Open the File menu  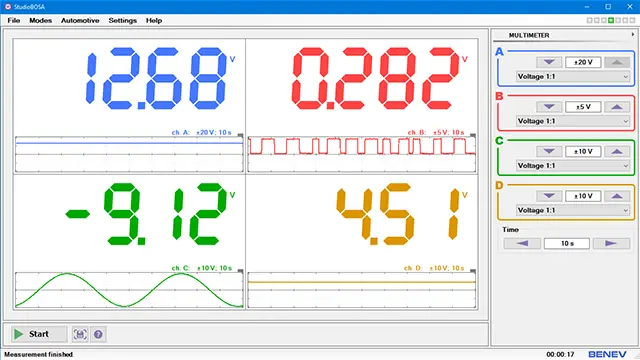coord(13,20)
